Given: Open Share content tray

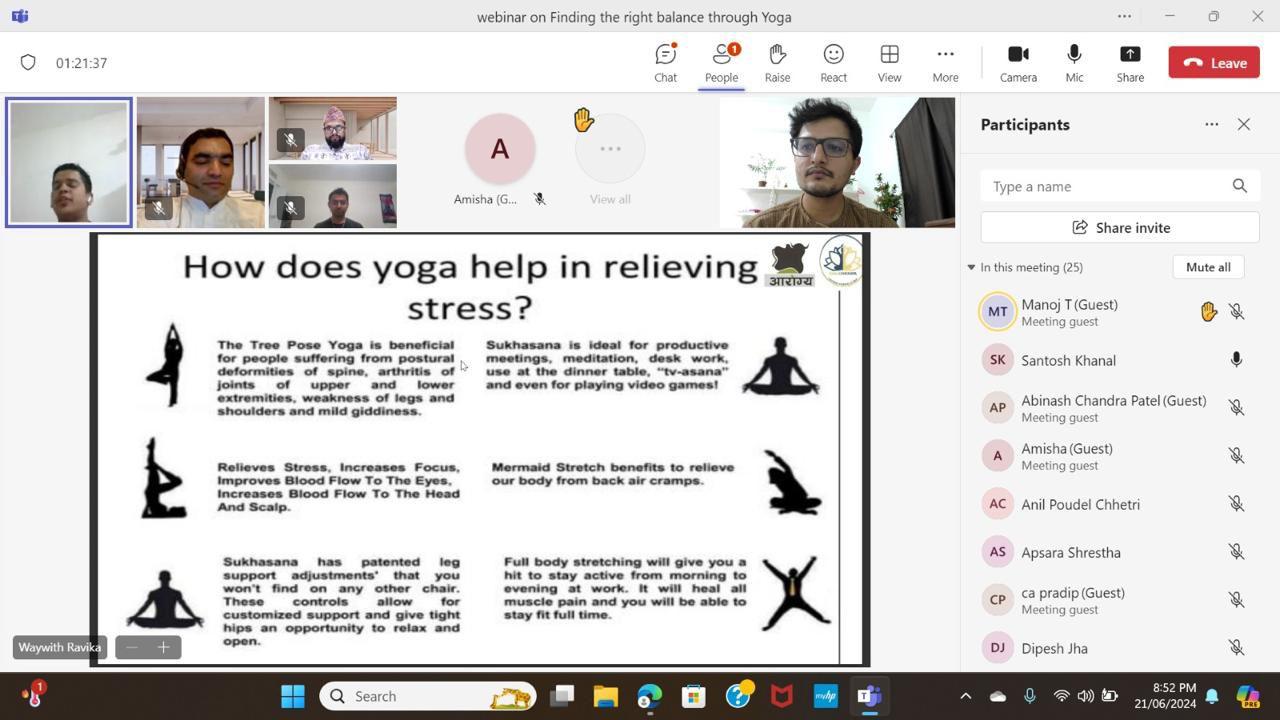Looking at the screenshot, I should tap(1130, 63).
